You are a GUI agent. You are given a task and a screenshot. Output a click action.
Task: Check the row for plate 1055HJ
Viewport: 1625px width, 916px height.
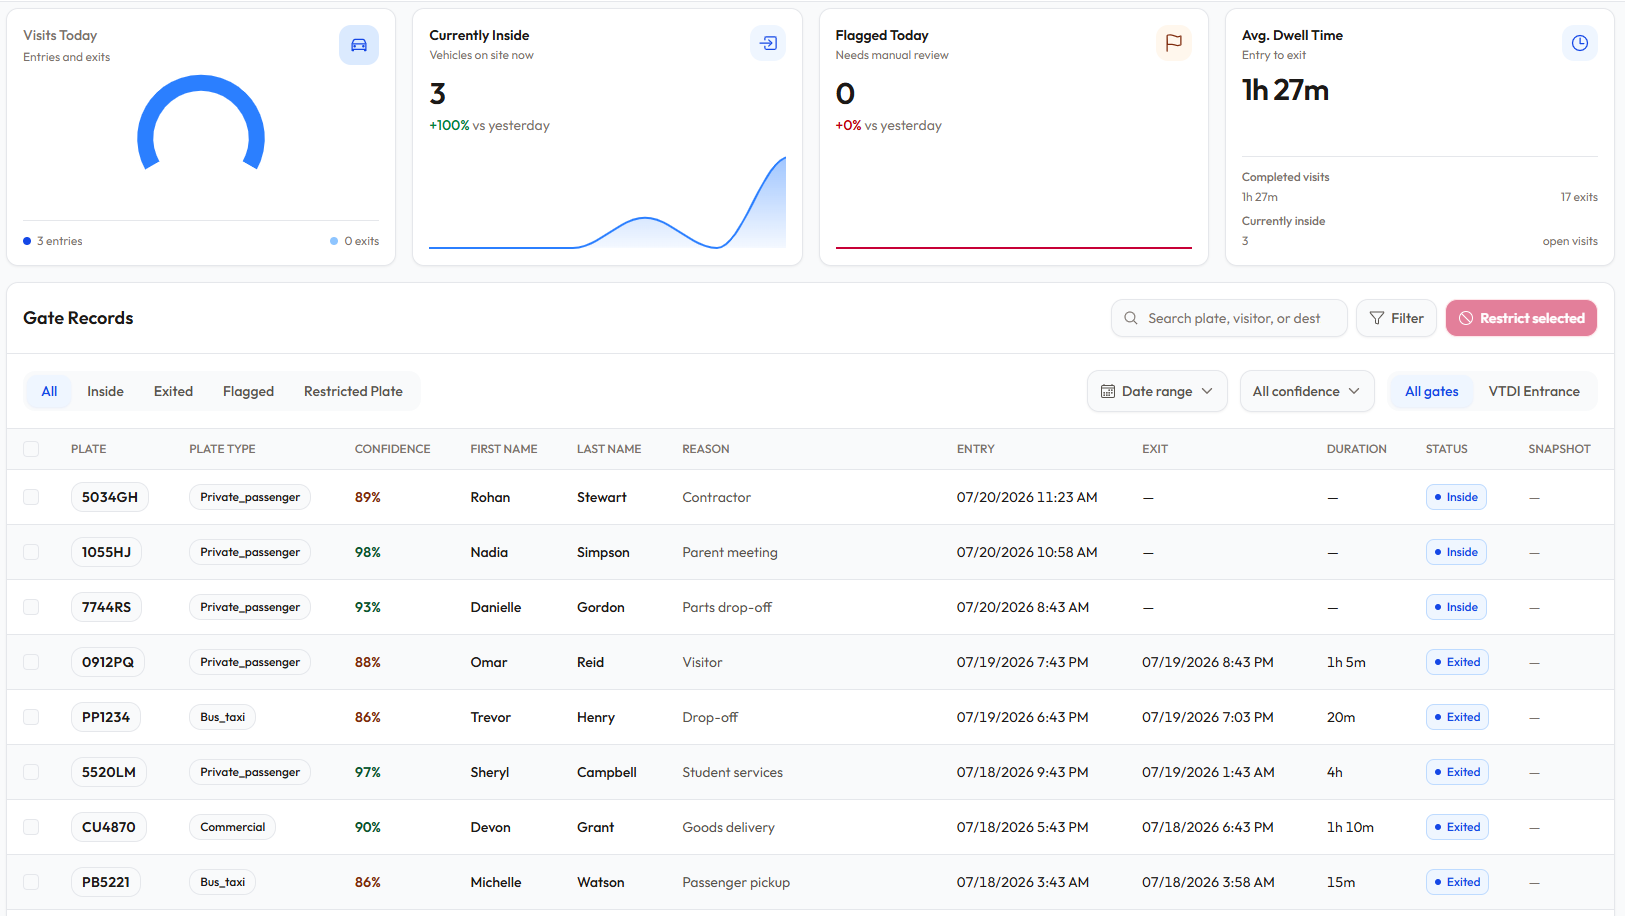click(31, 552)
